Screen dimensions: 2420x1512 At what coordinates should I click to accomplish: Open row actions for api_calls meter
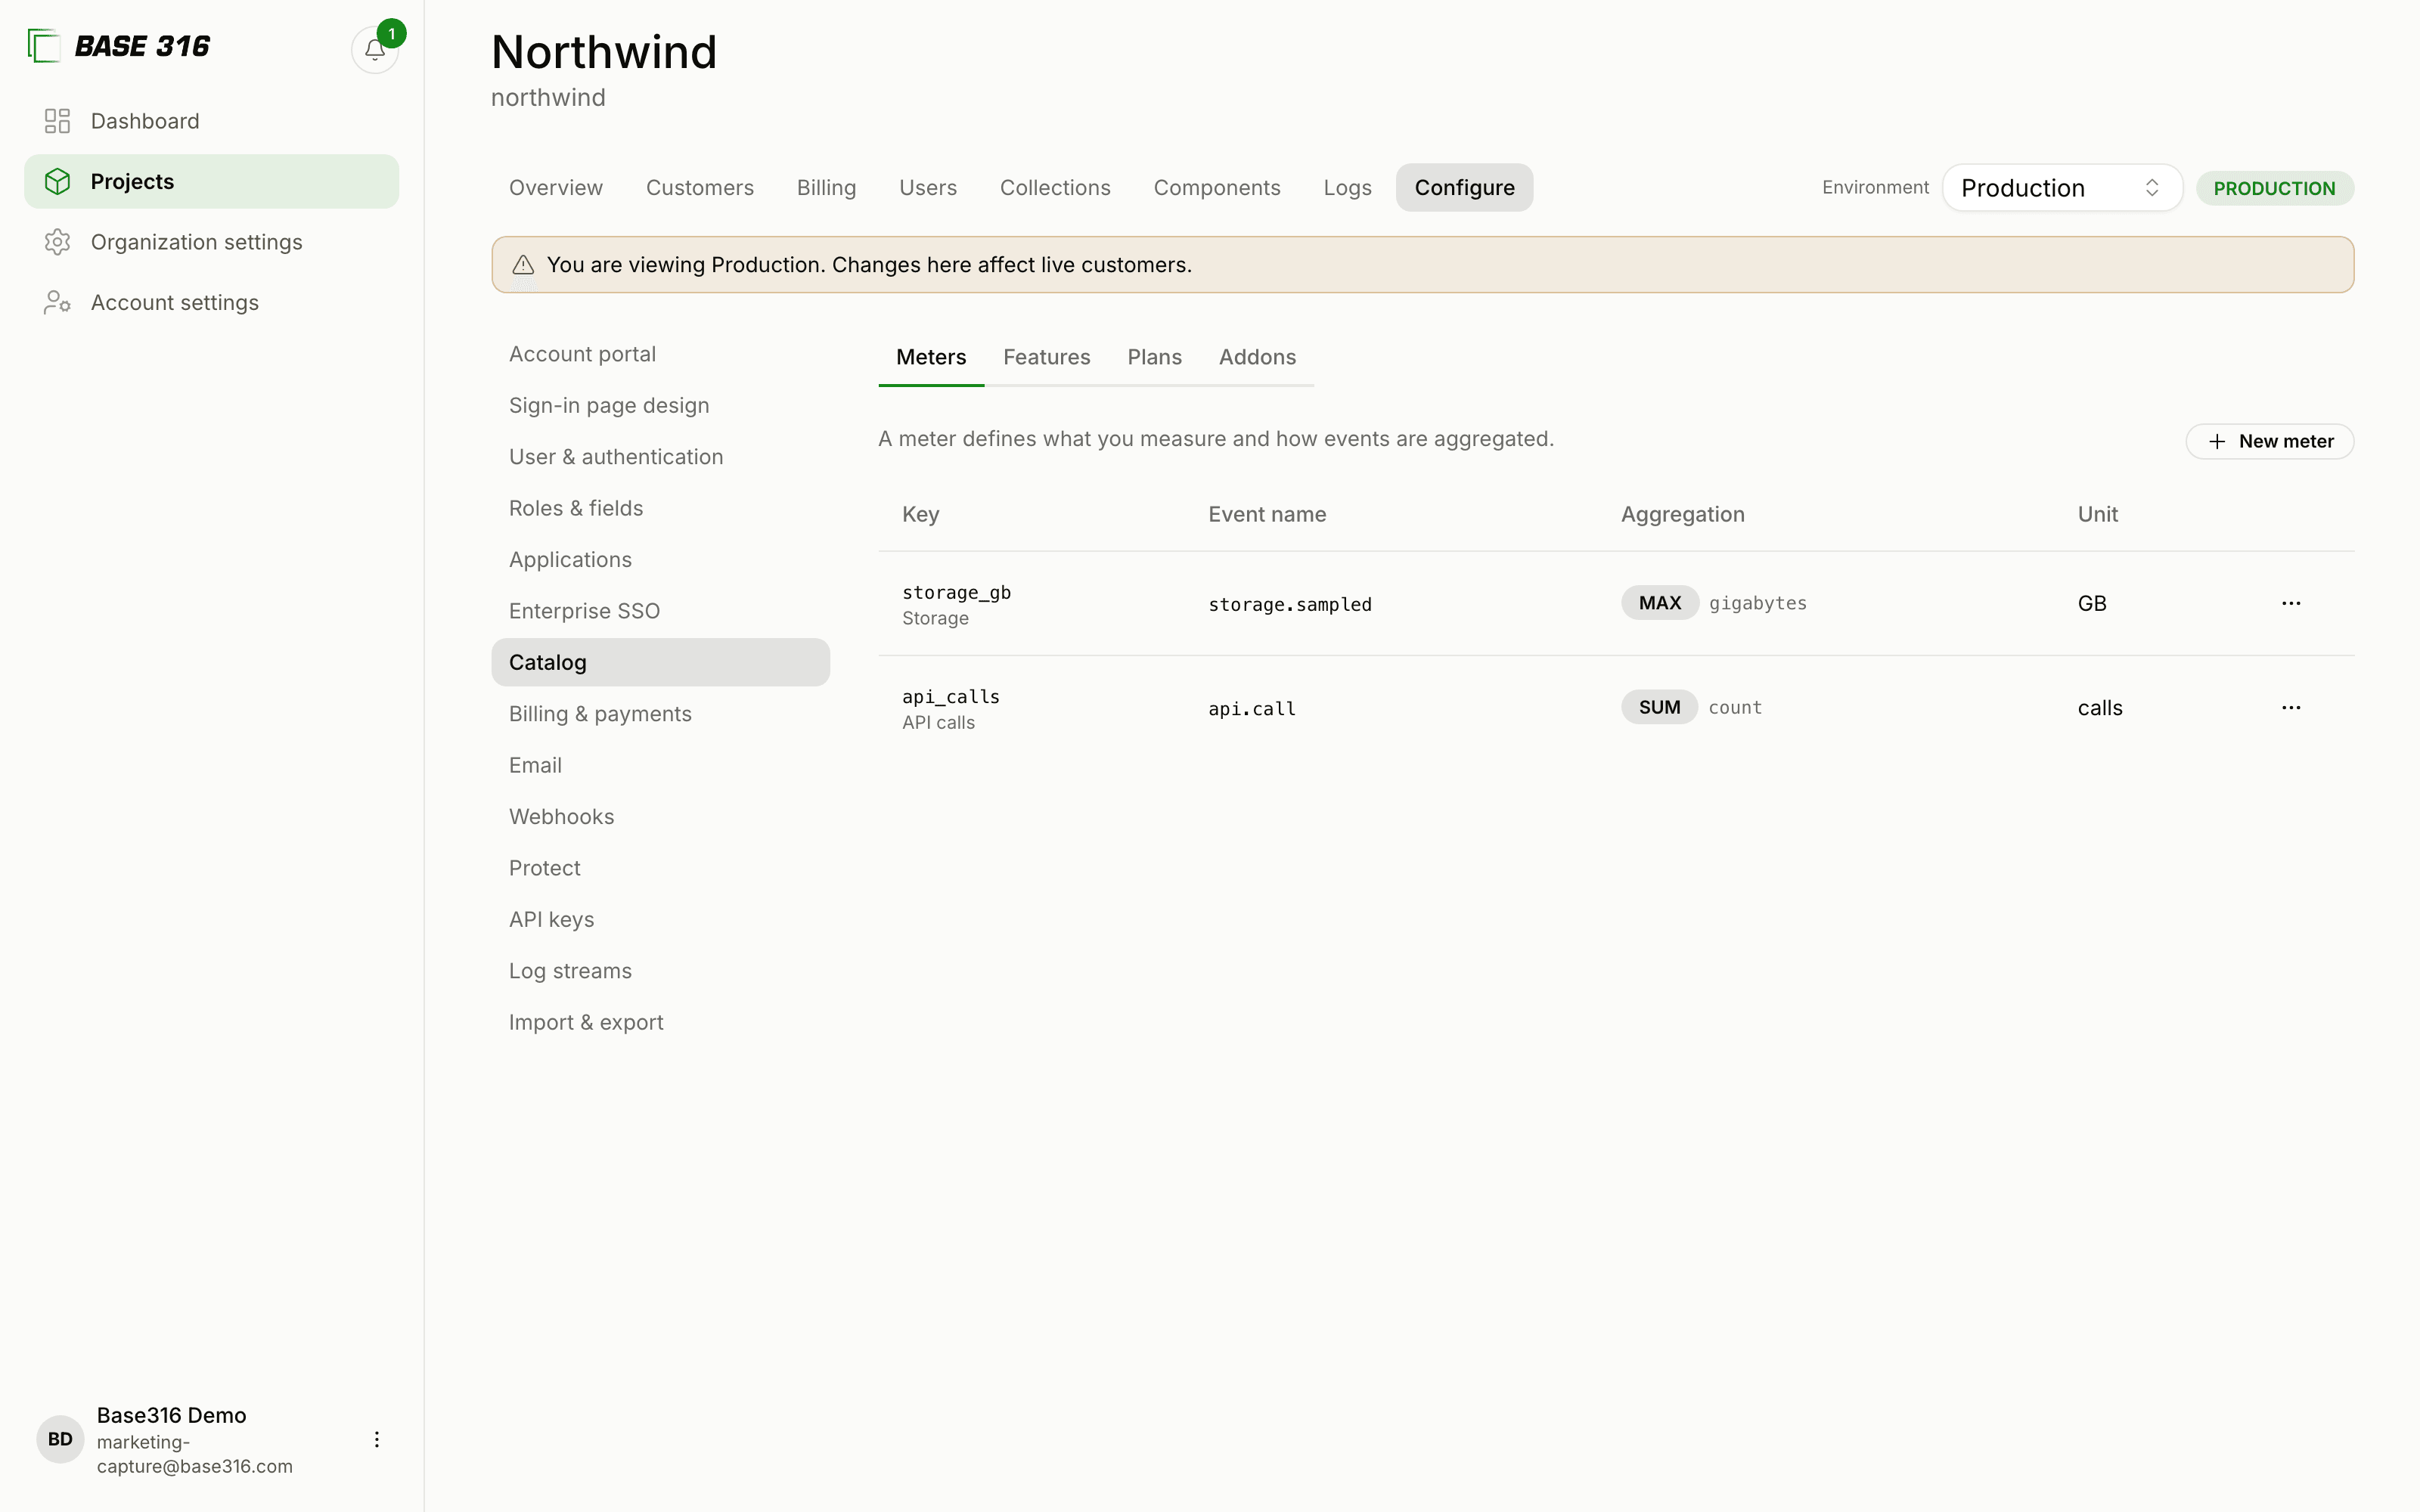click(x=2291, y=707)
